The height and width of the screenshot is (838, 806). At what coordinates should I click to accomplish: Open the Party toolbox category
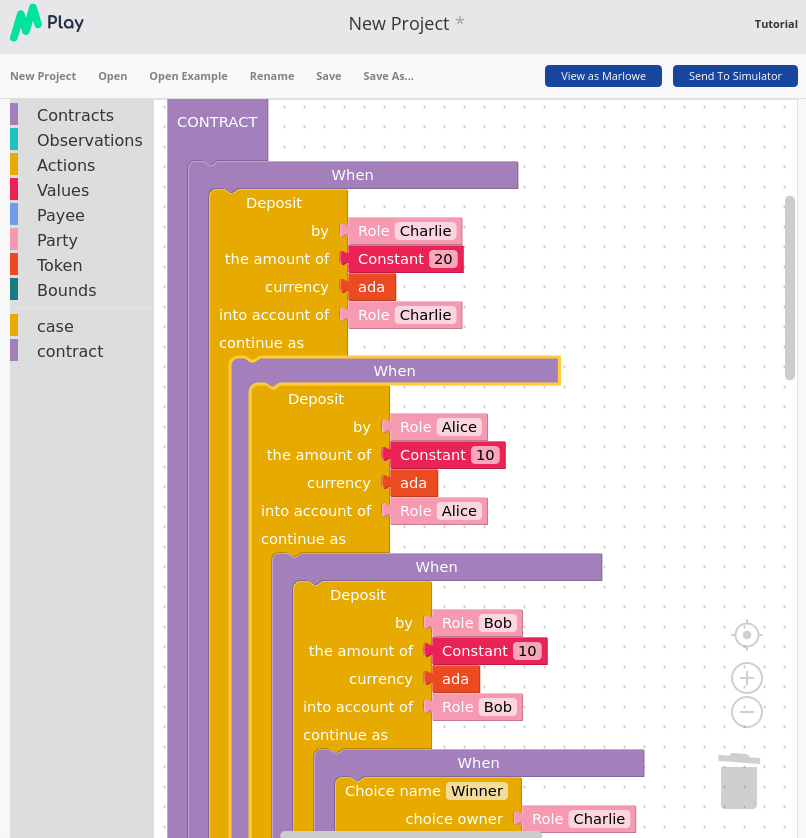(57, 240)
